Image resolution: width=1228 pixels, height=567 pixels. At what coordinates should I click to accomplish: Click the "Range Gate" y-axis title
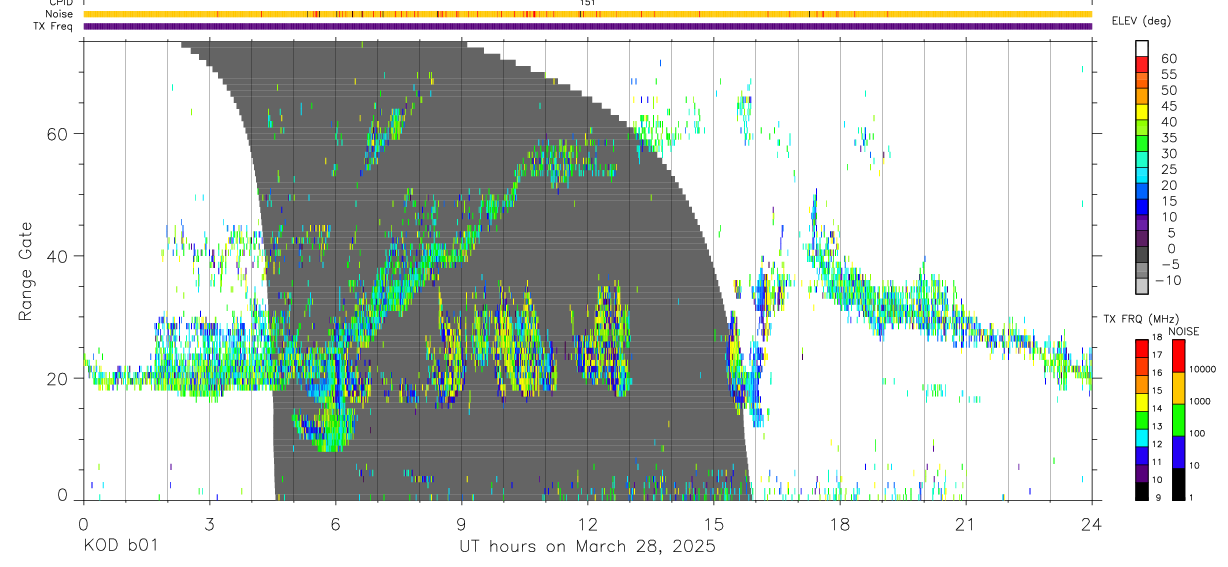tap(26, 271)
